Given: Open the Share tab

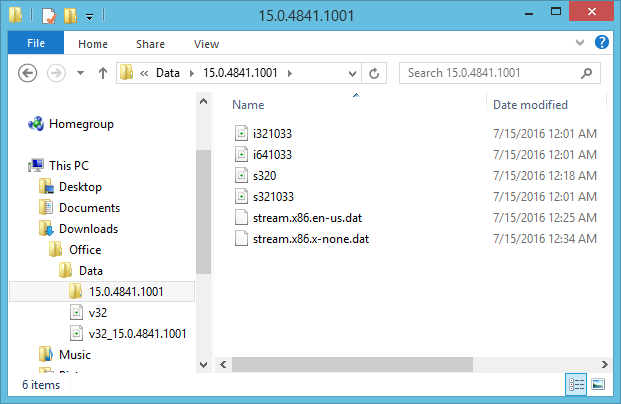Looking at the screenshot, I should 151,44.
